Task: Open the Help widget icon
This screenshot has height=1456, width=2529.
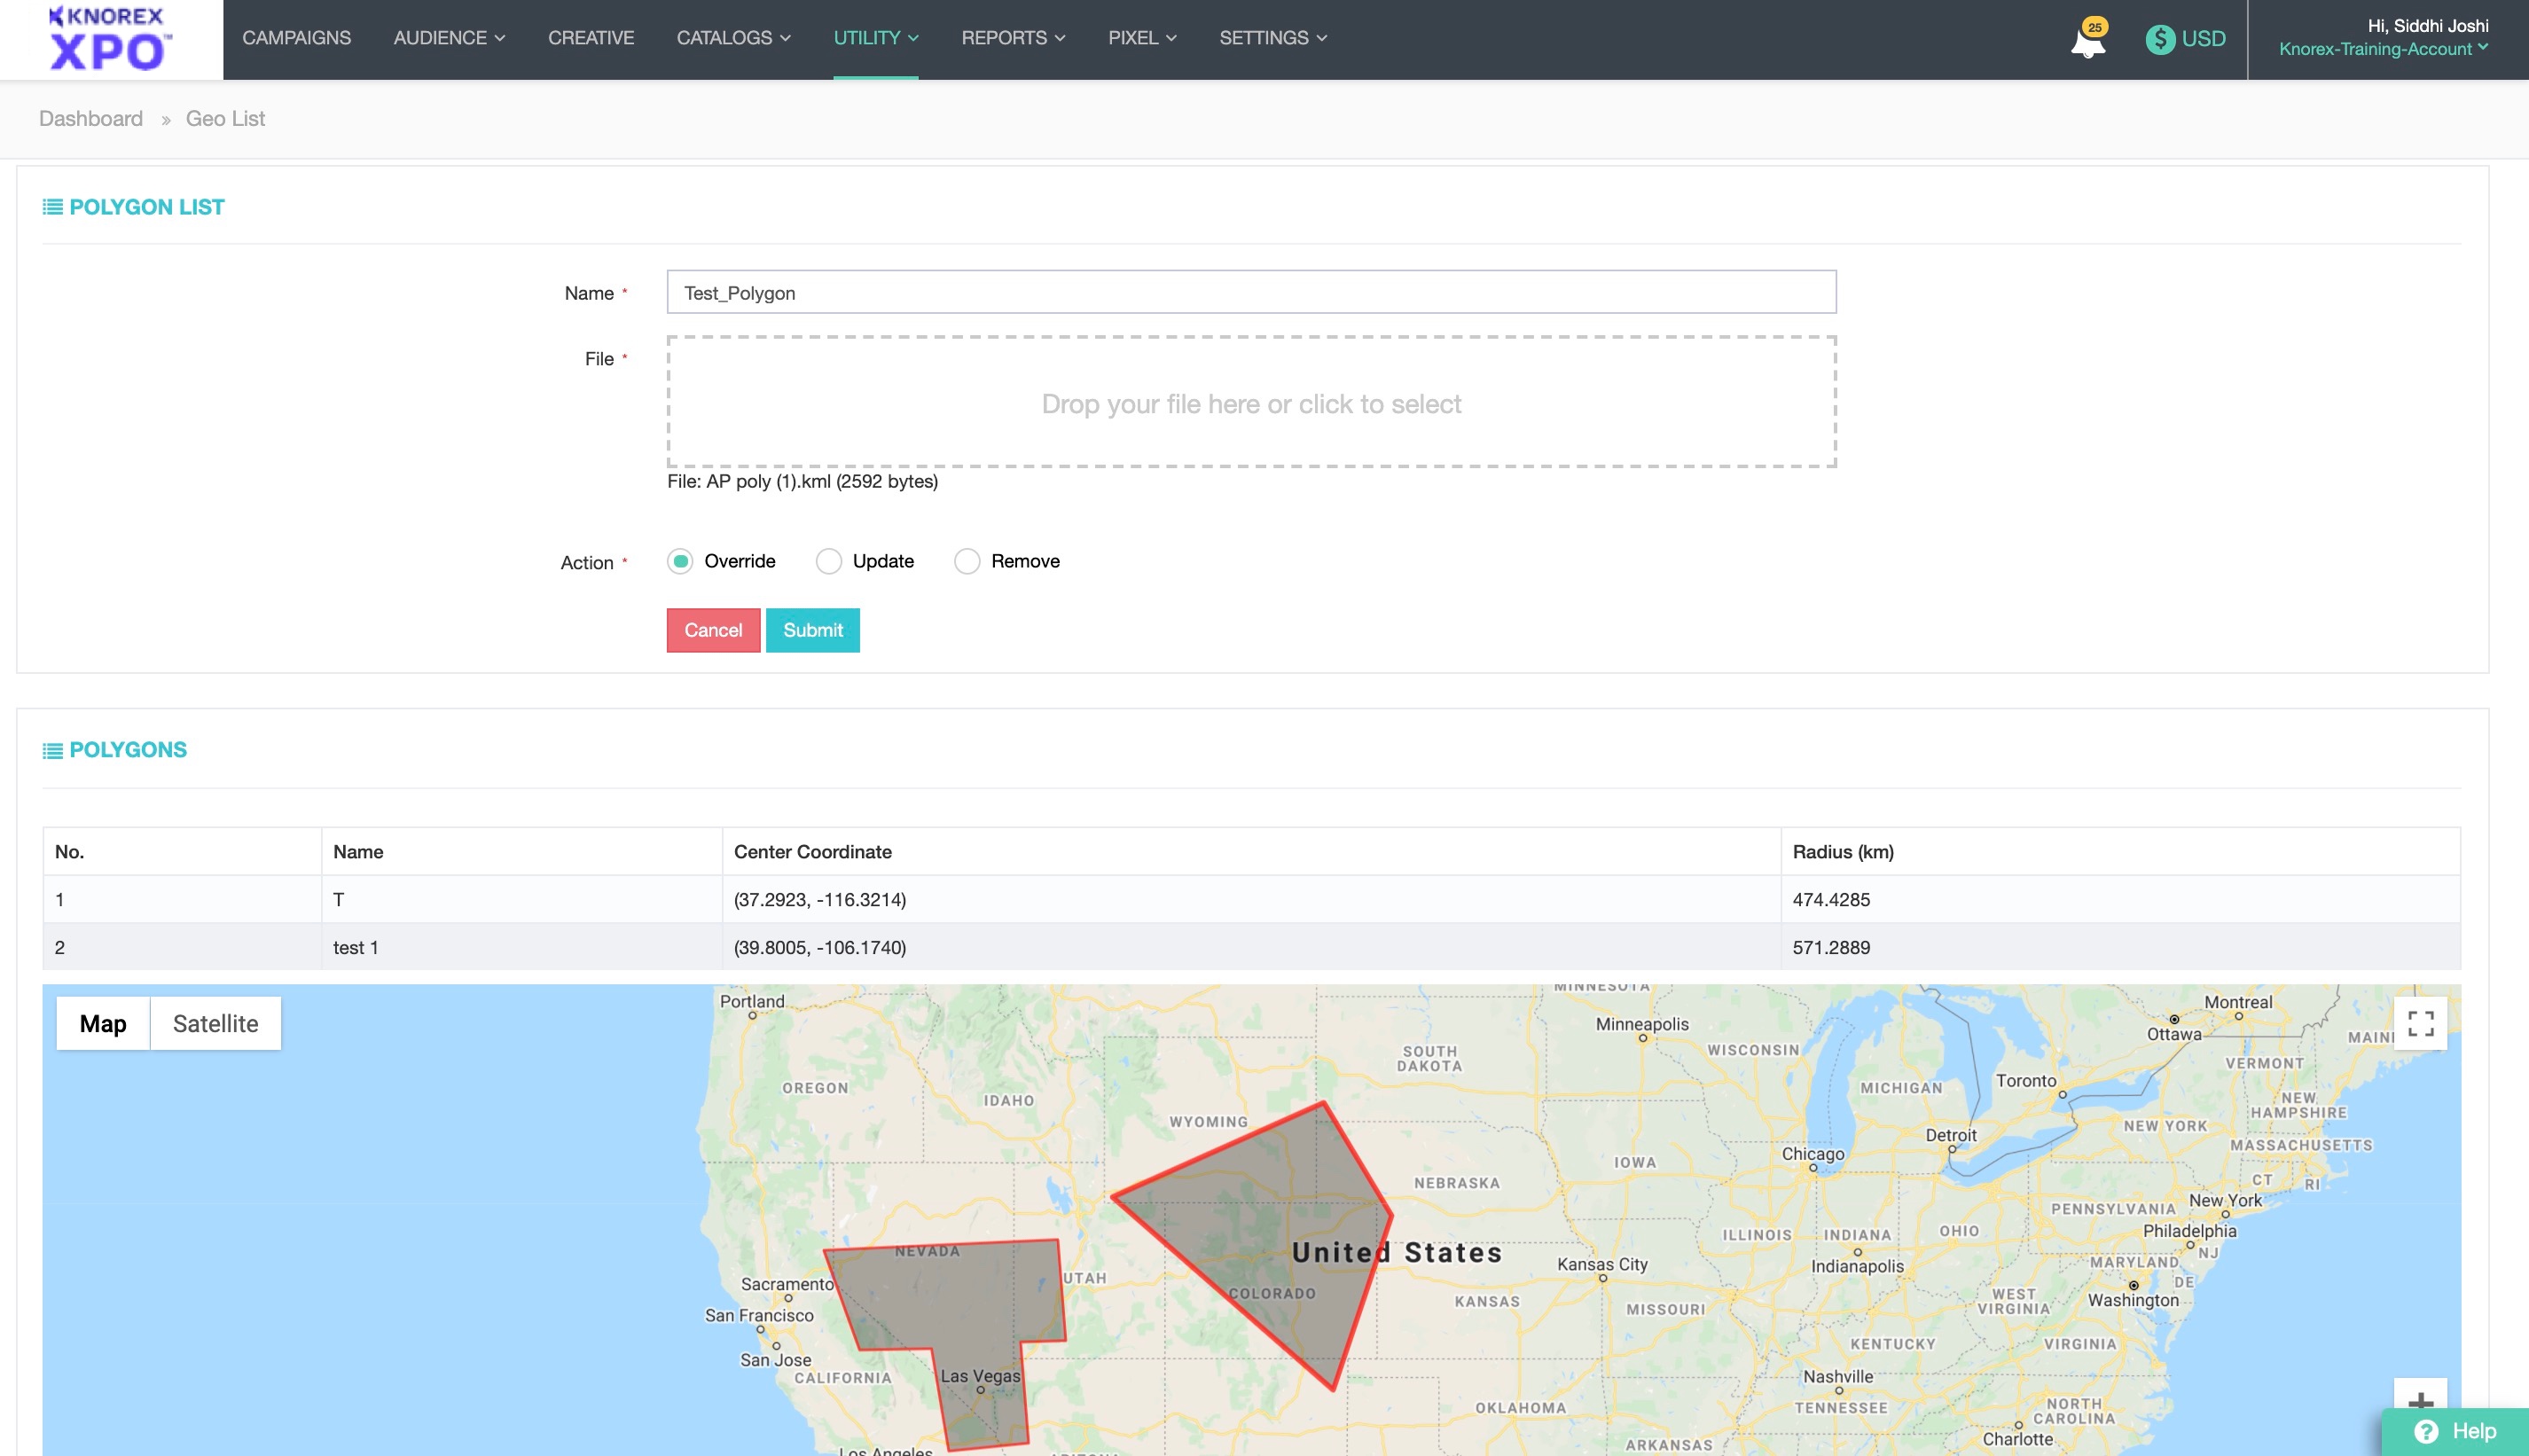Action: coord(2427,1431)
